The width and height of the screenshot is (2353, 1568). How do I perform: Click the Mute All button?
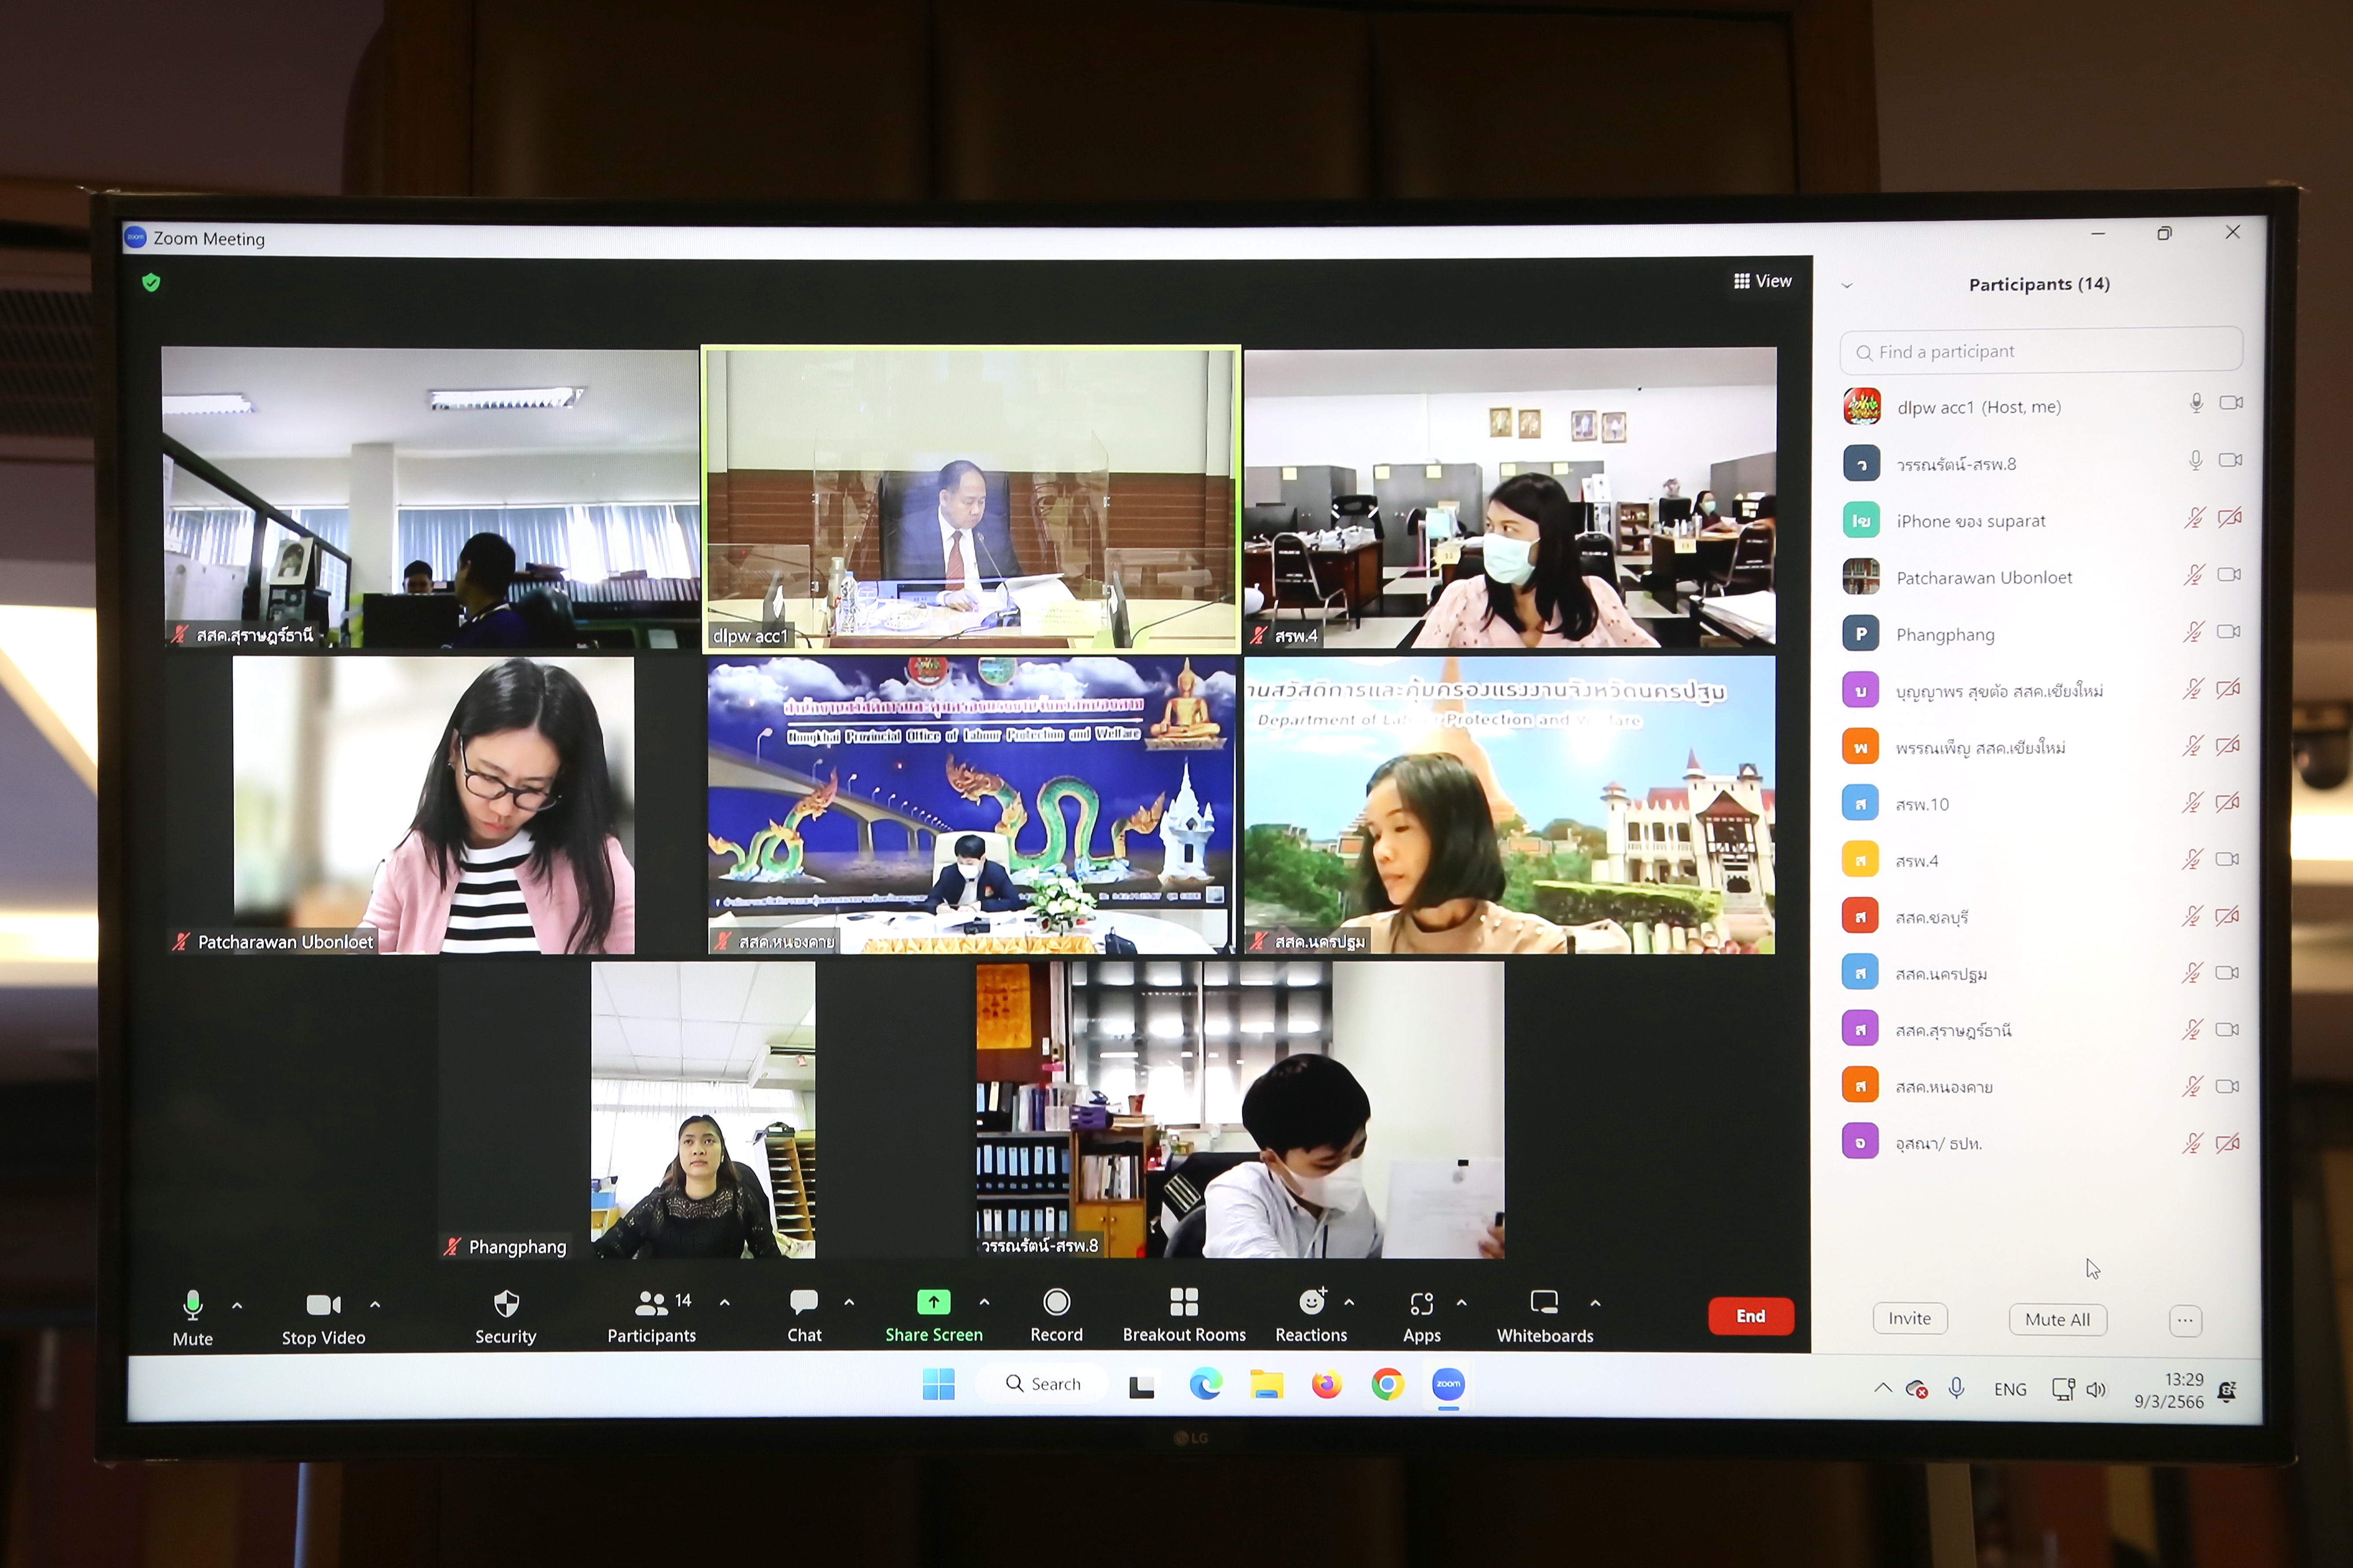coord(2057,1319)
